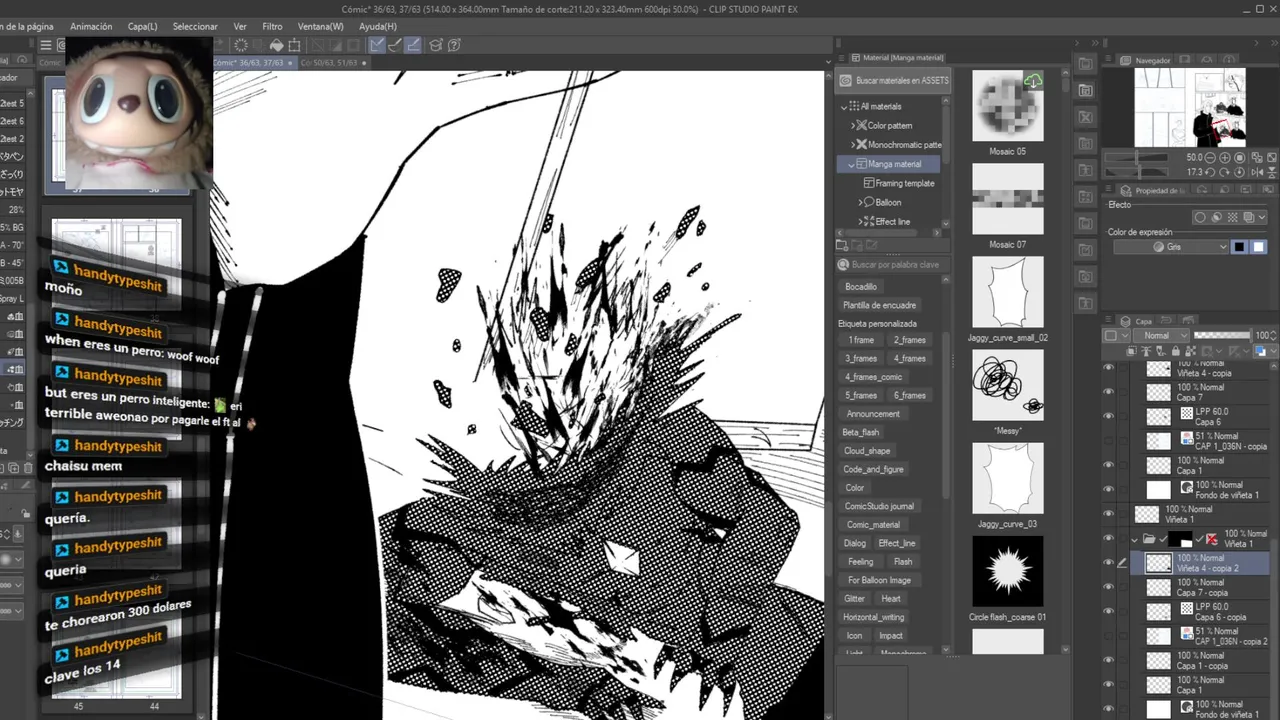Reset canvas rotation in the Navigator

pyautogui.click(x=1240, y=172)
